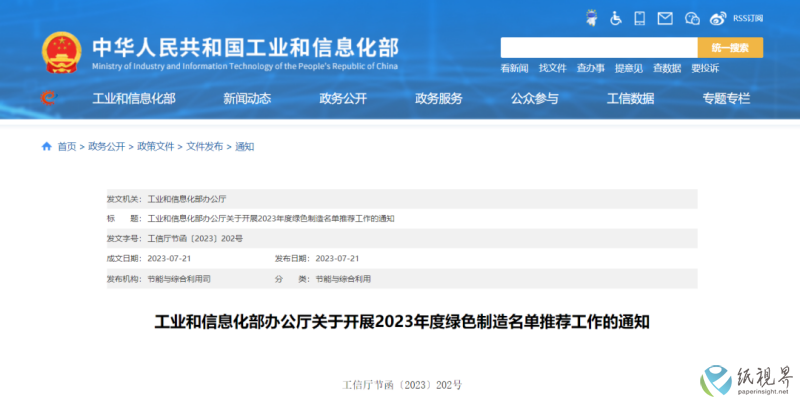Click the 统一搜索 button
Image resolution: width=800 pixels, height=399 pixels.
coord(731,47)
